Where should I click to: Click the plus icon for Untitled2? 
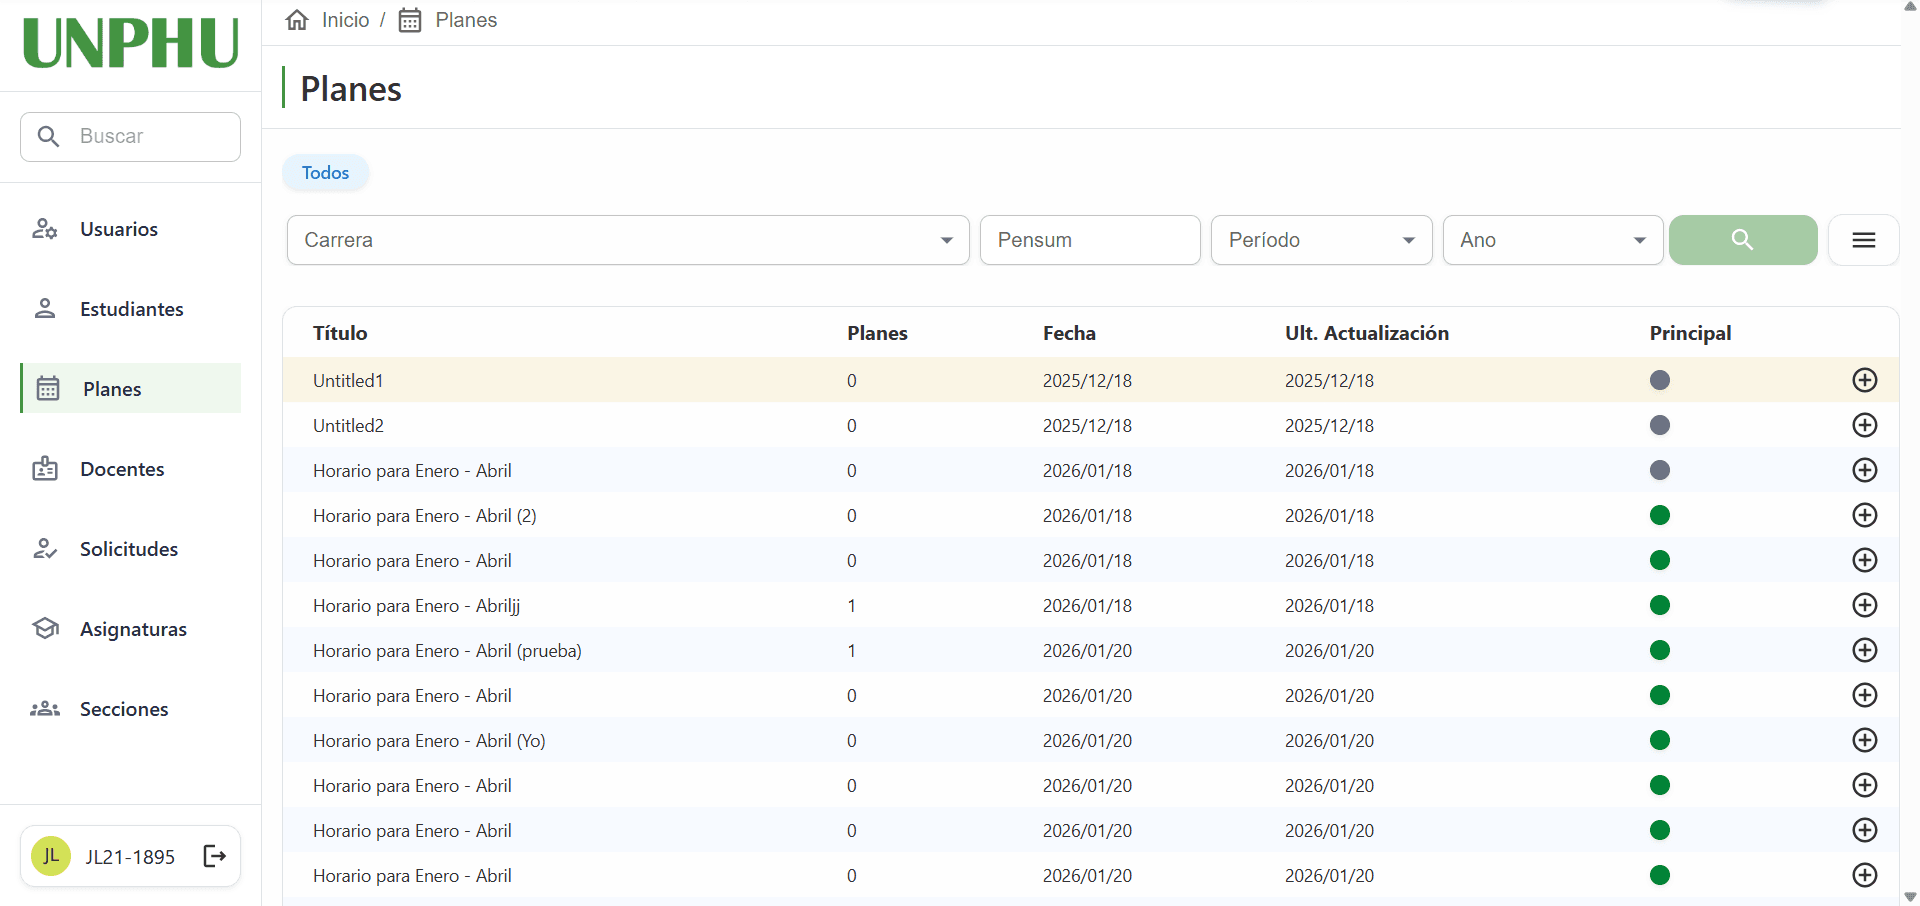tap(1865, 425)
